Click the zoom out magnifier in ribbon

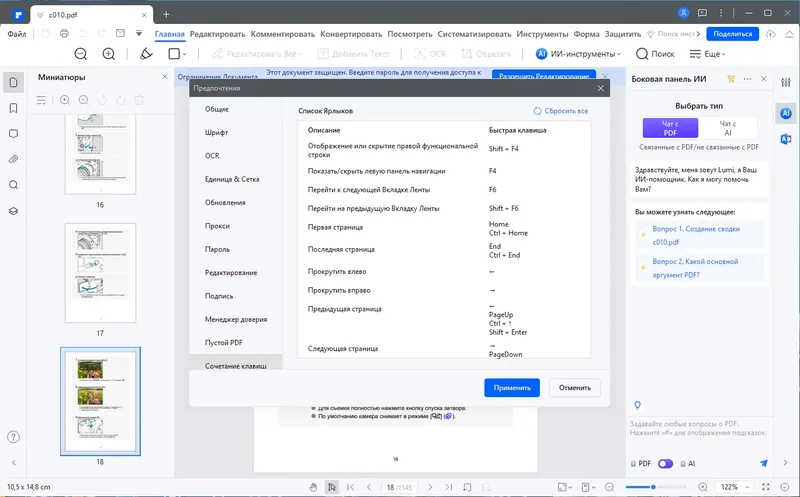(81, 54)
